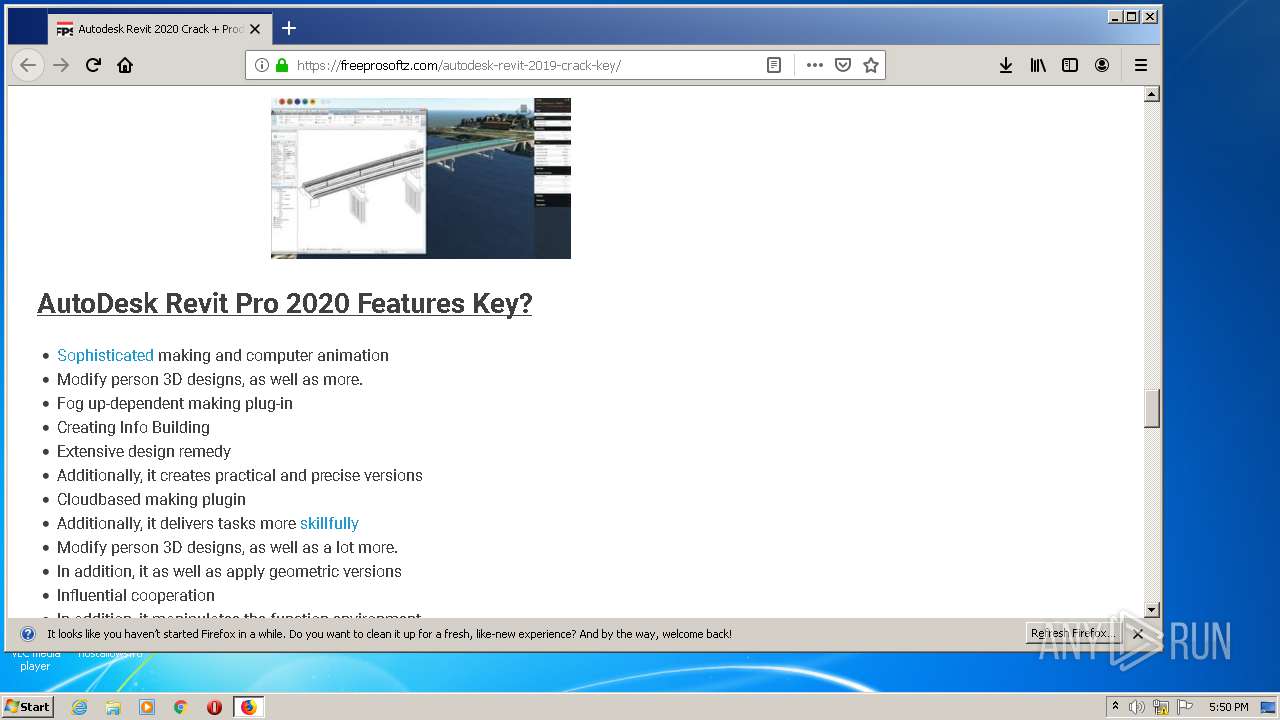Bookmark this page with the star

click(x=871, y=65)
